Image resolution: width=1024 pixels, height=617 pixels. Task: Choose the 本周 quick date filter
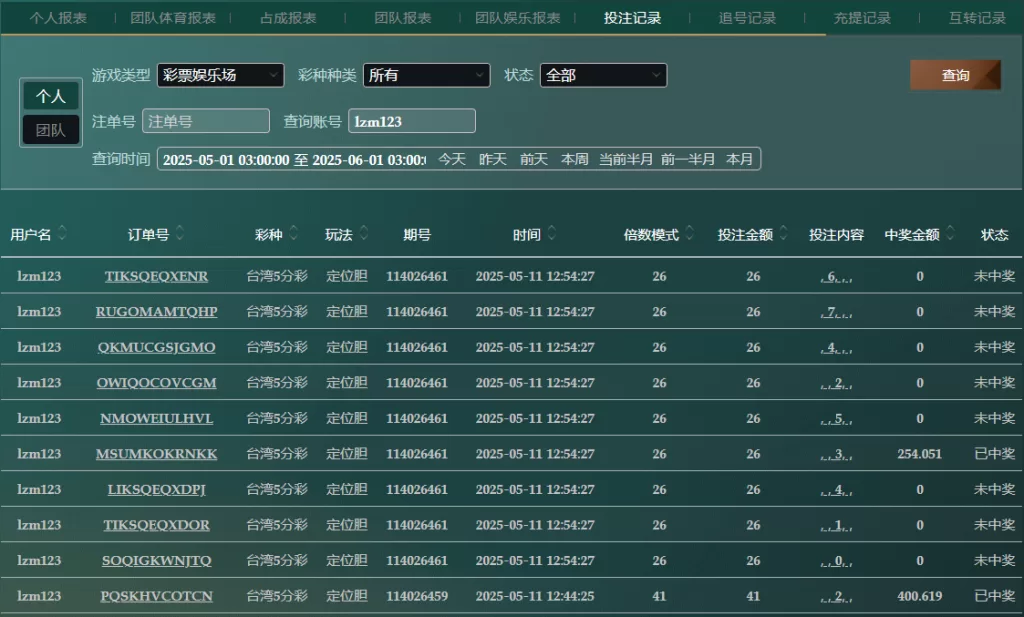pyautogui.click(x=575, y=159)
